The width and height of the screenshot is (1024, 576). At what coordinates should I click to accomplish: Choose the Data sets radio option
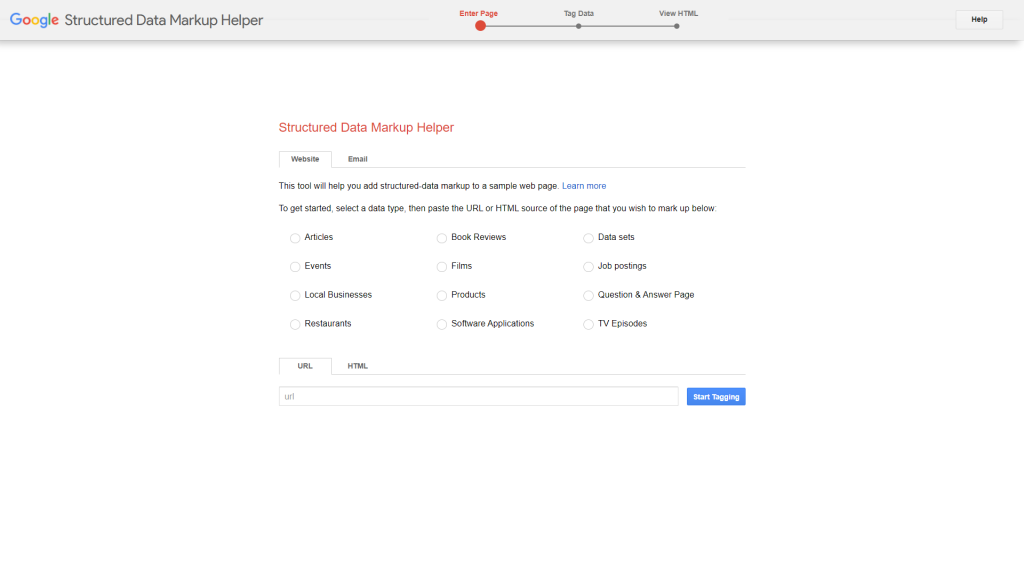[x=588, y=238]
